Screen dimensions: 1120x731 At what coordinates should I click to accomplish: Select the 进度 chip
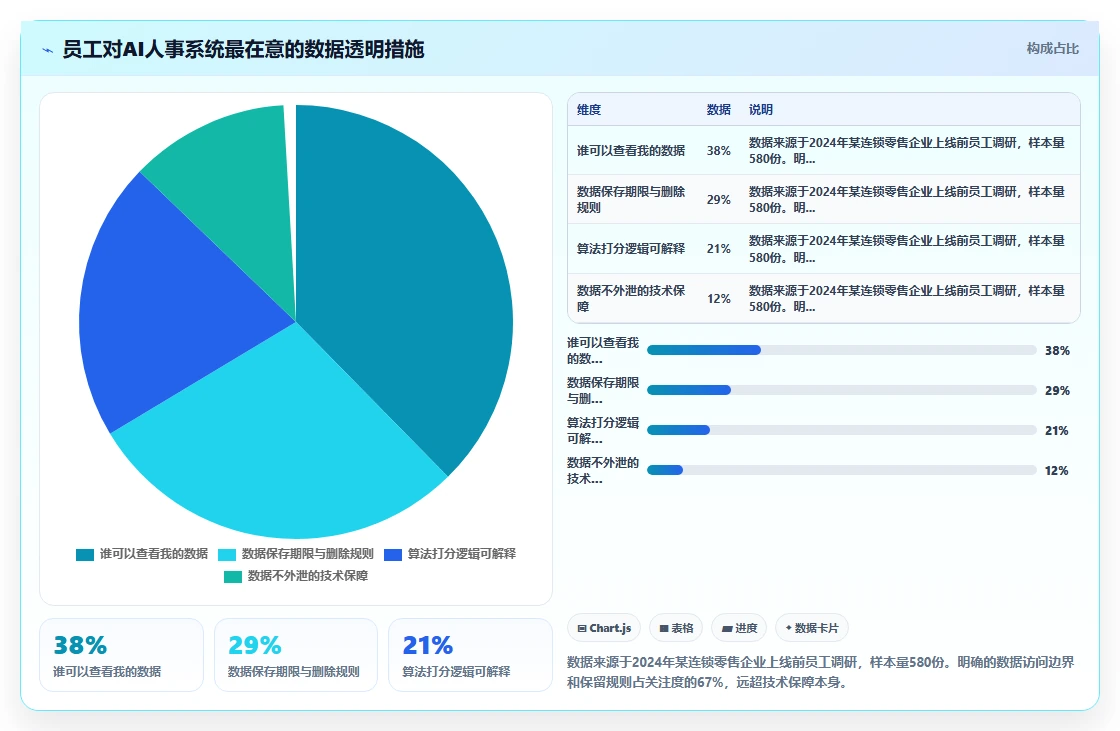coord(739,628)
